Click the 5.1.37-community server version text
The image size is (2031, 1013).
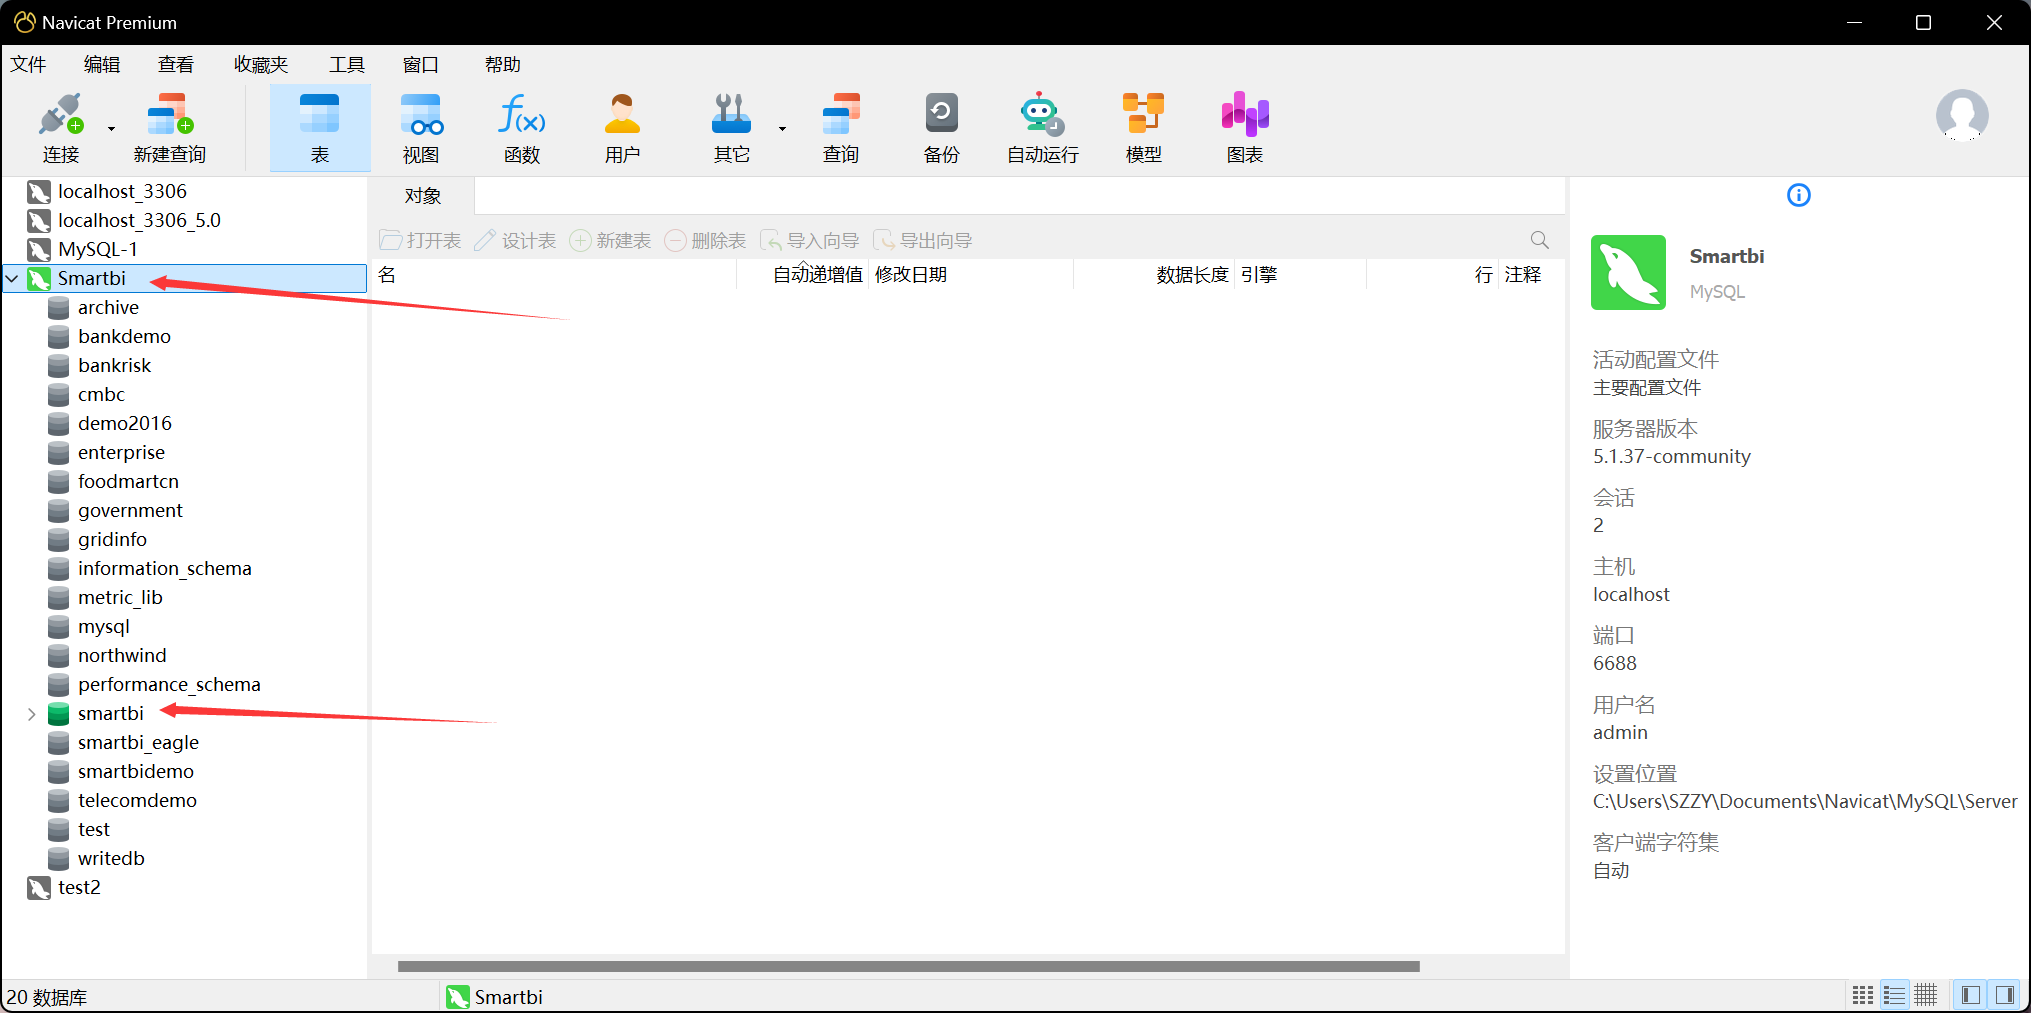(1671, 457)
